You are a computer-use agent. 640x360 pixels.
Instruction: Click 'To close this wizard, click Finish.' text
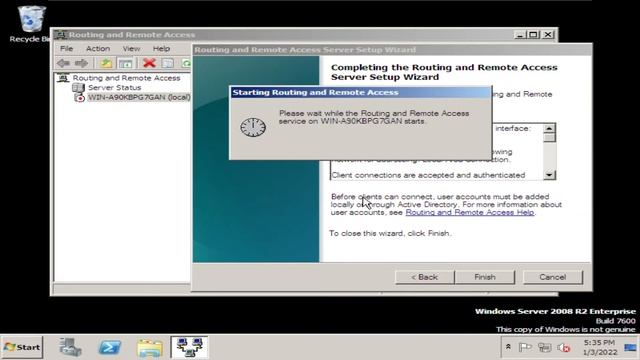click(390, 233)
